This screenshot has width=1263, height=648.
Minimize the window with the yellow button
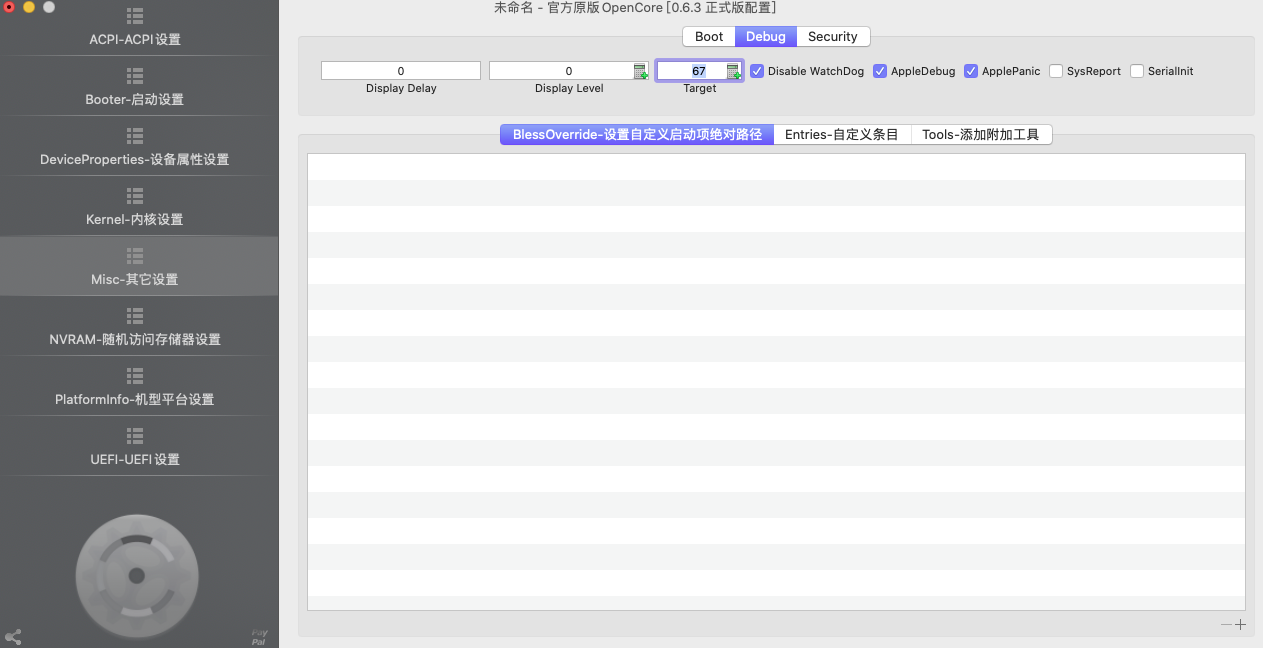pos(29,7)
